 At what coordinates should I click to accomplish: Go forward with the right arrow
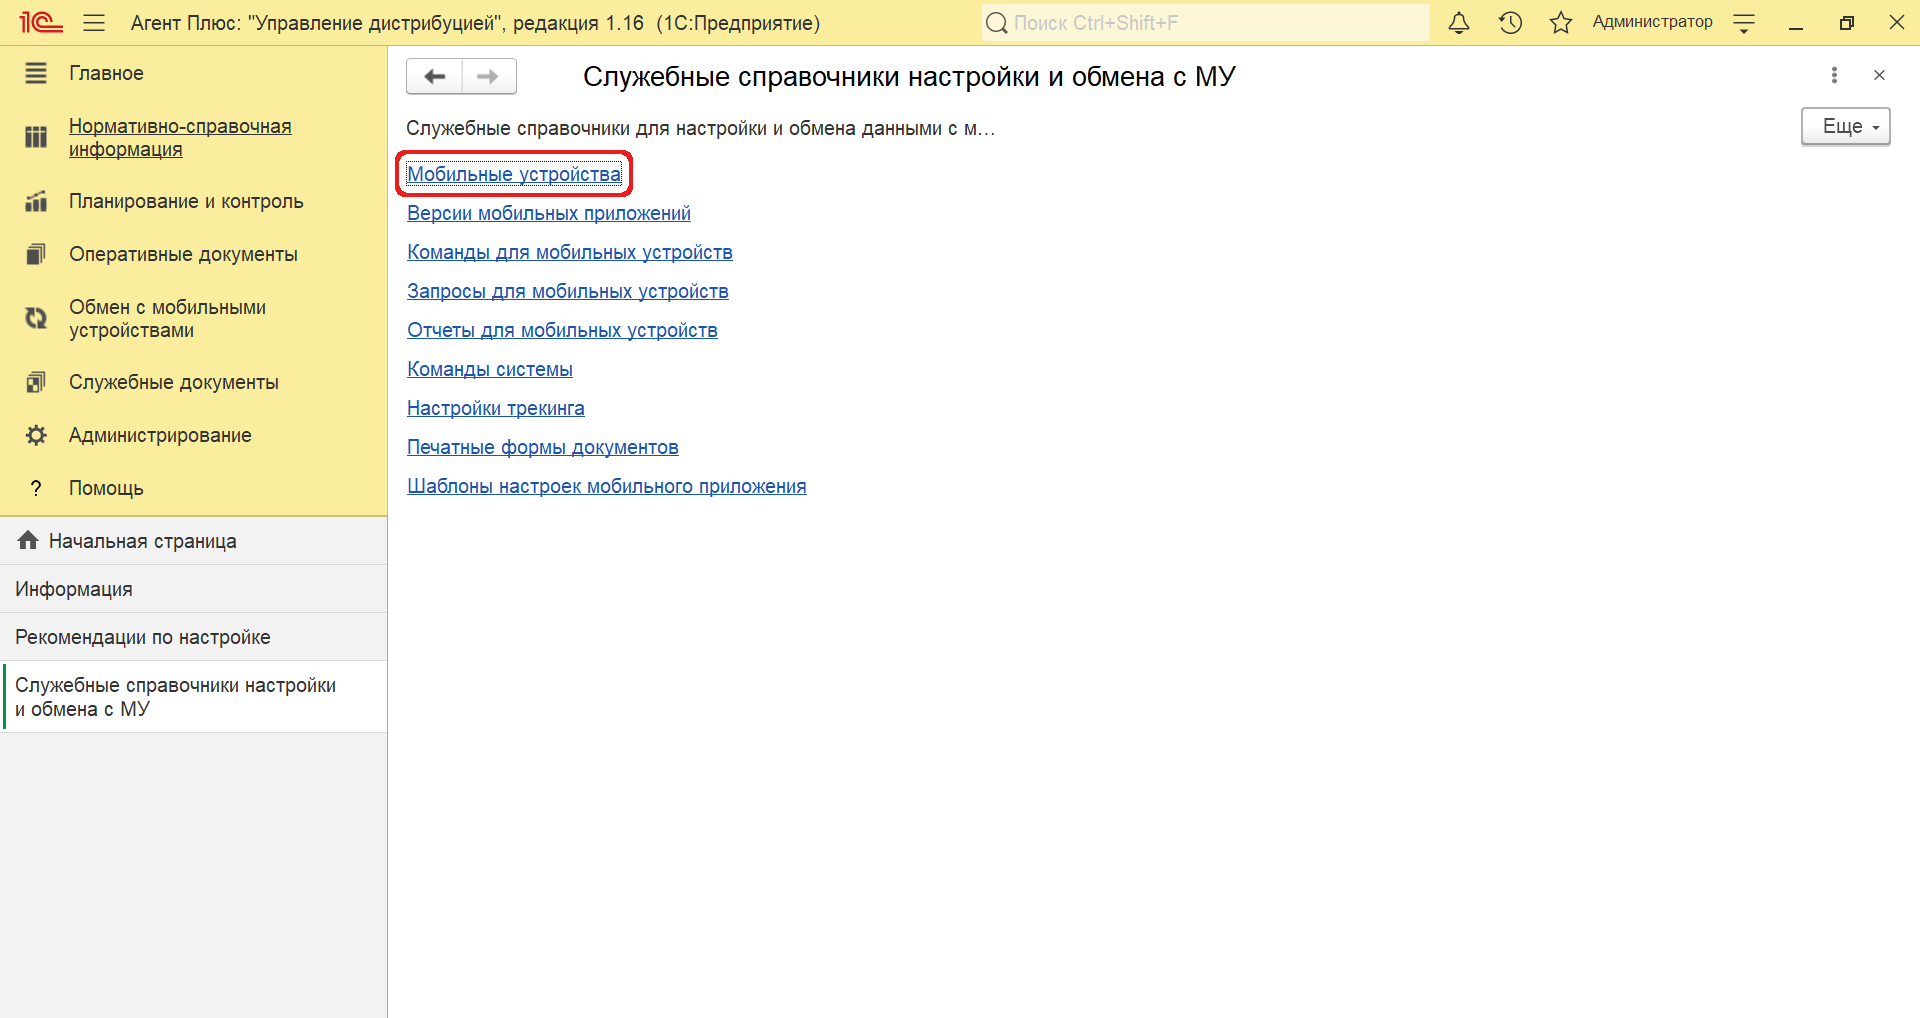[x=489, y=76]
